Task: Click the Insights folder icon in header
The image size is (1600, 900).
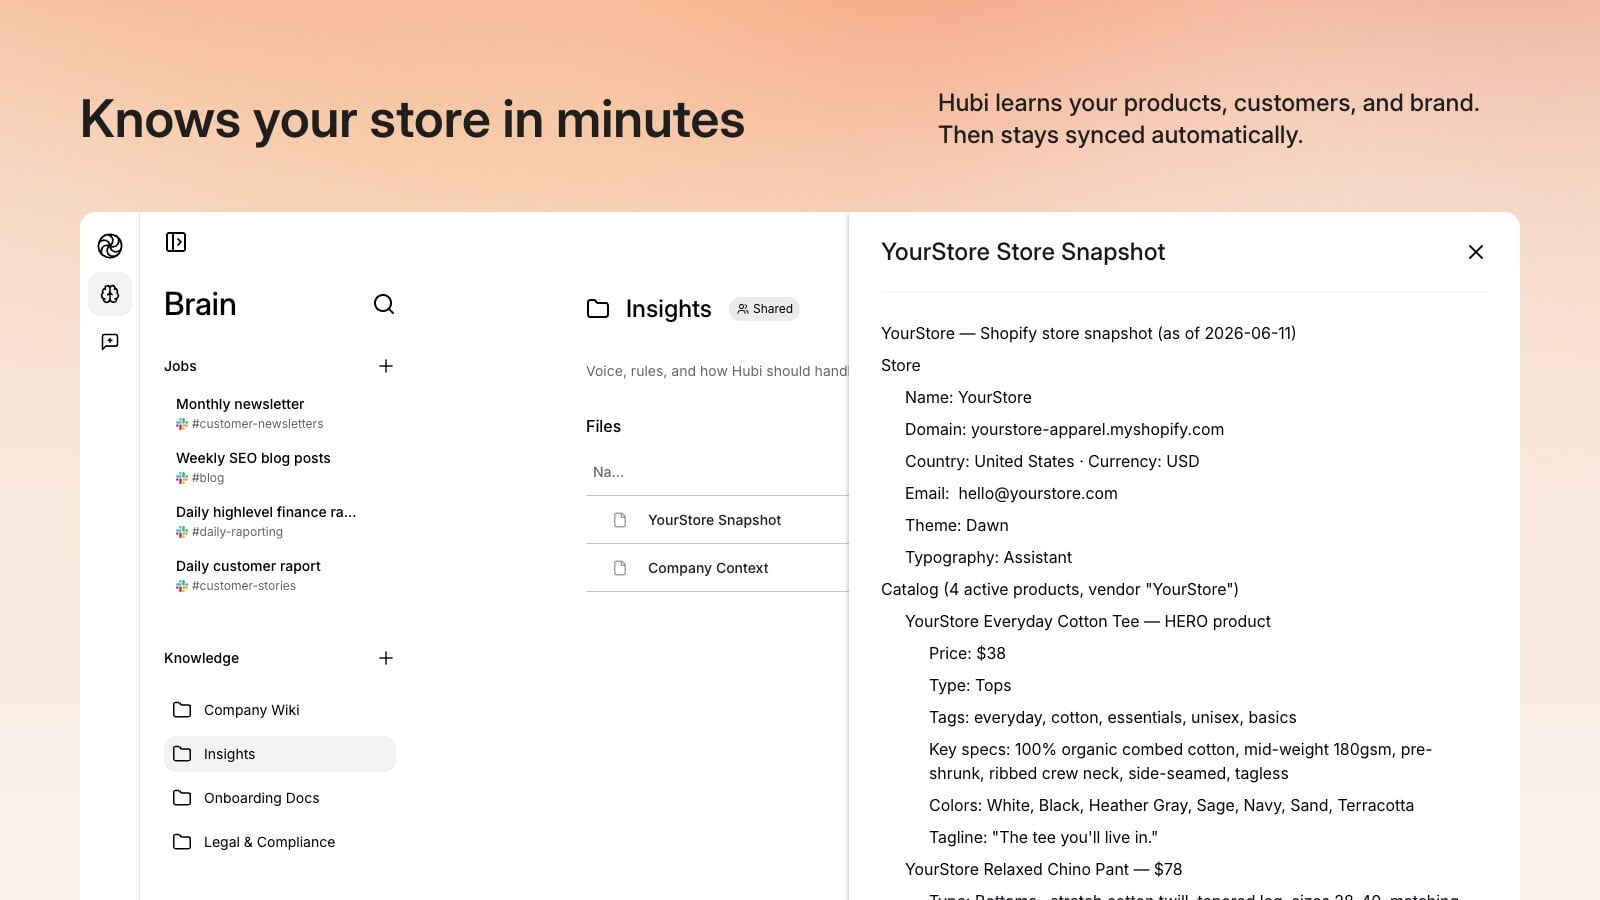Action: (598, 309)
